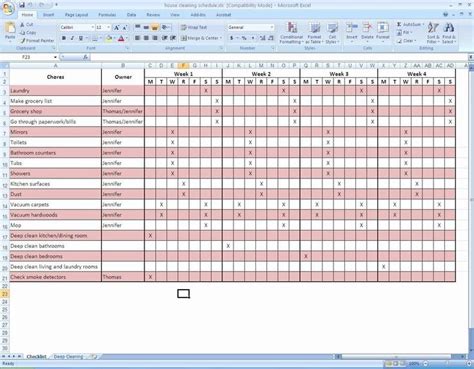This screenshot has width=474, height=369.
Task: Click the Format cells button
Action: coord(383,33)
